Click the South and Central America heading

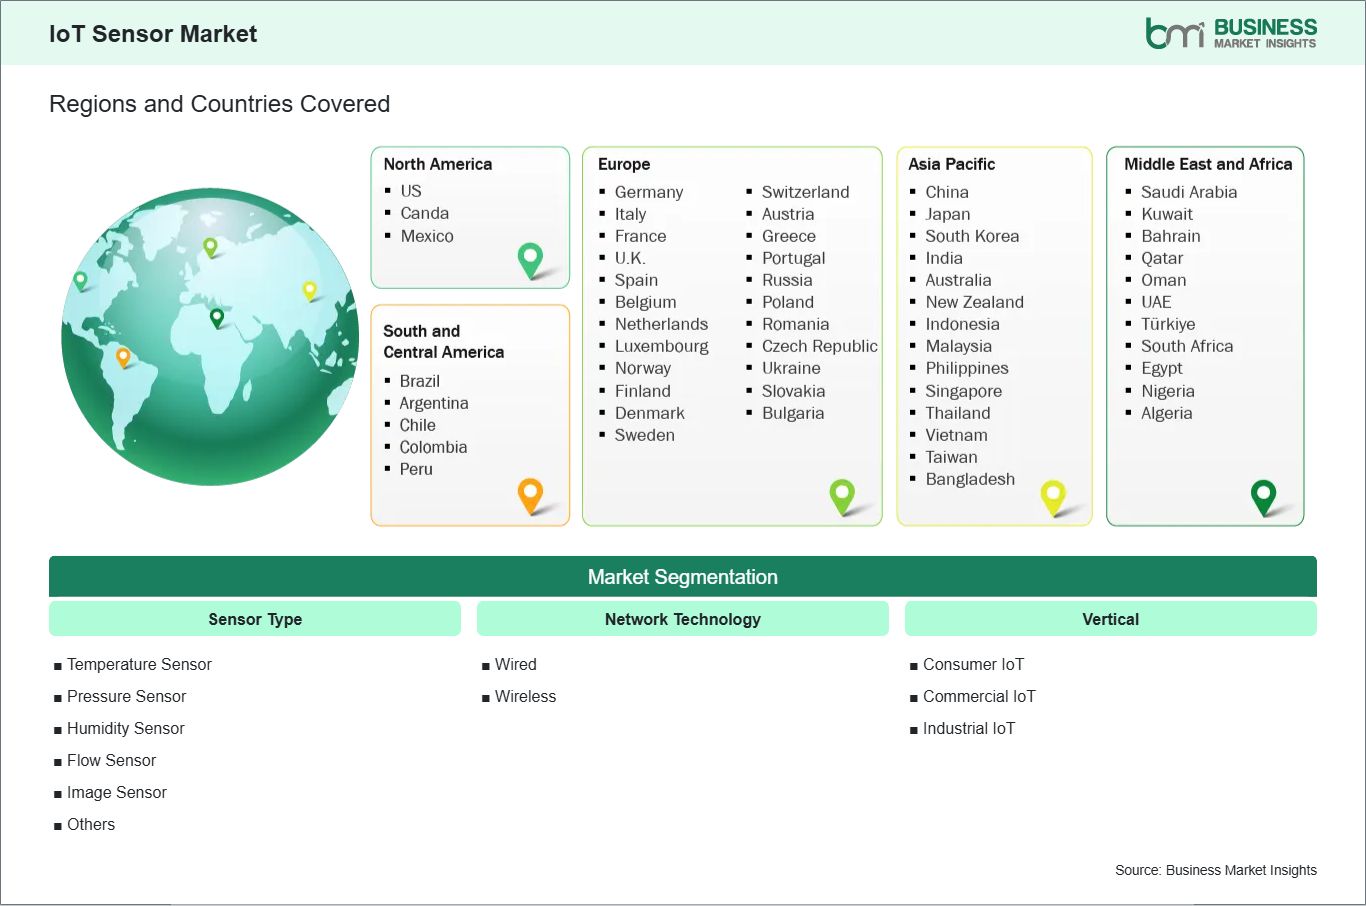[444, 341]
